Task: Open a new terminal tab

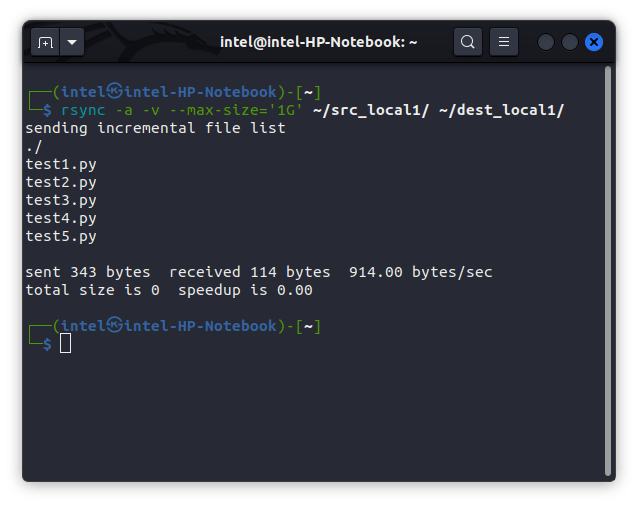Action: pos(45,42)
